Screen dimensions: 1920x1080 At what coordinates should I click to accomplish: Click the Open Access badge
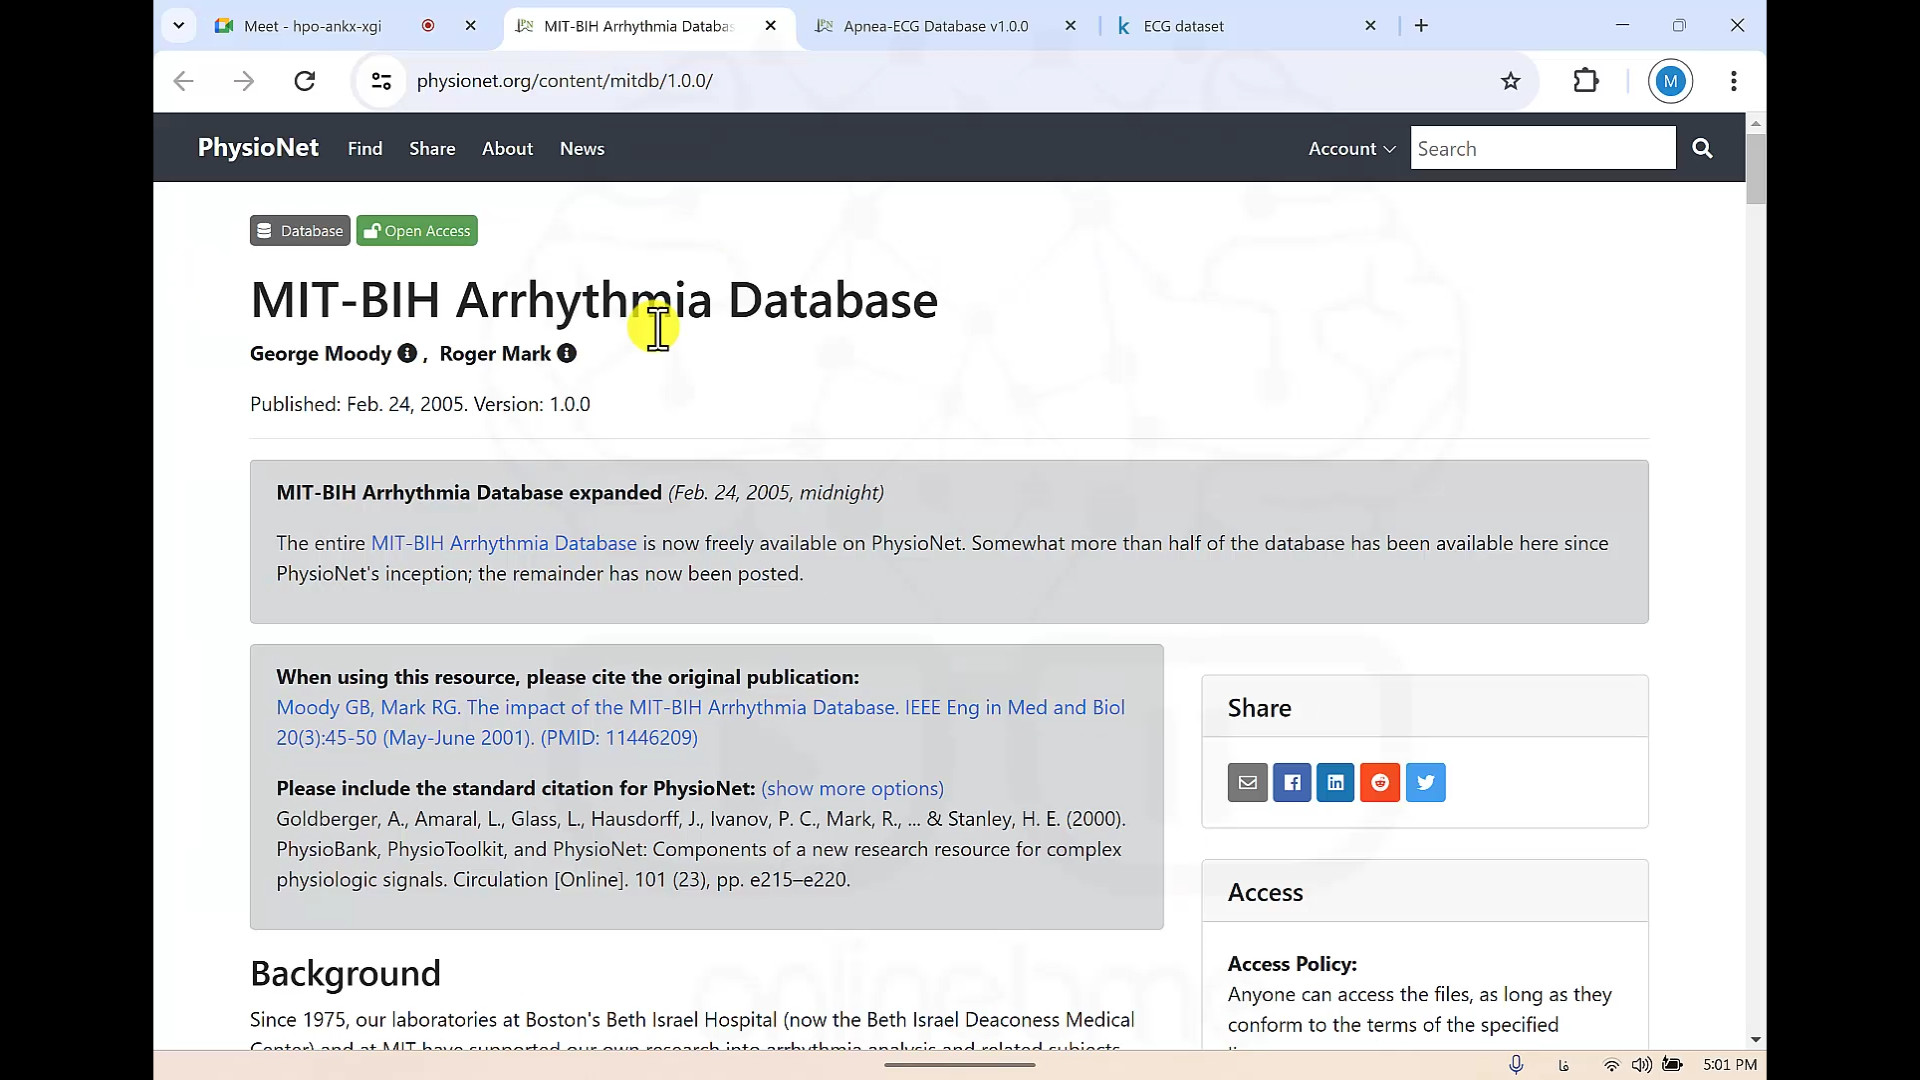tap(417, 231)
